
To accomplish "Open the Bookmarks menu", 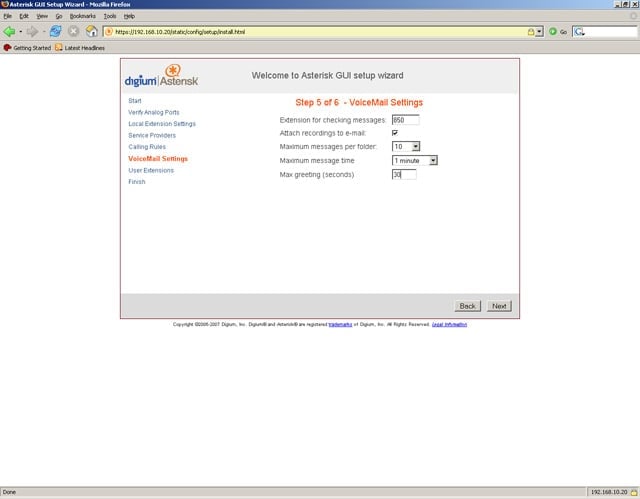I will click(x=82, y=16).
